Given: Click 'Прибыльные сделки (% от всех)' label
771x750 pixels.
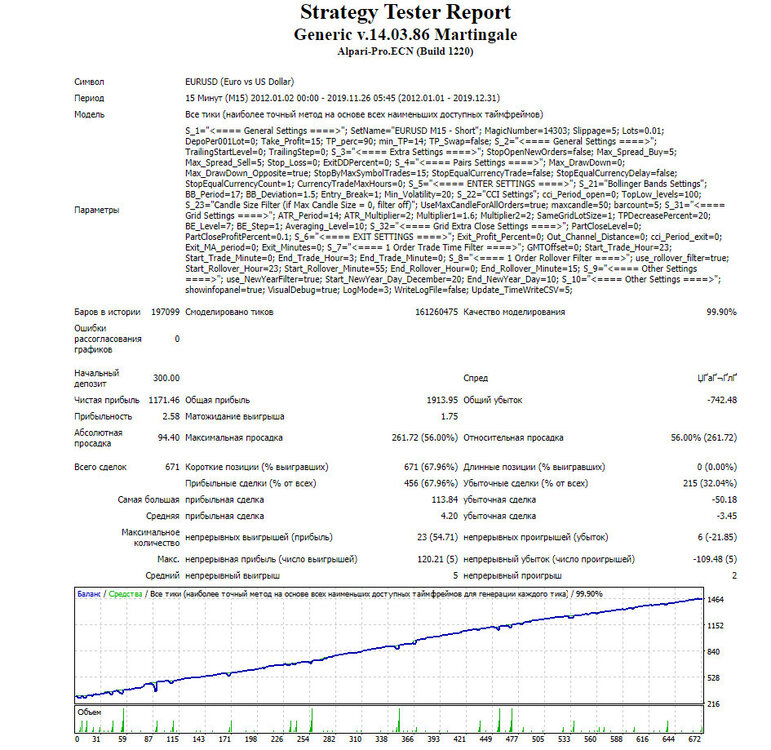Looking at the screenshot, I should 251,483.
